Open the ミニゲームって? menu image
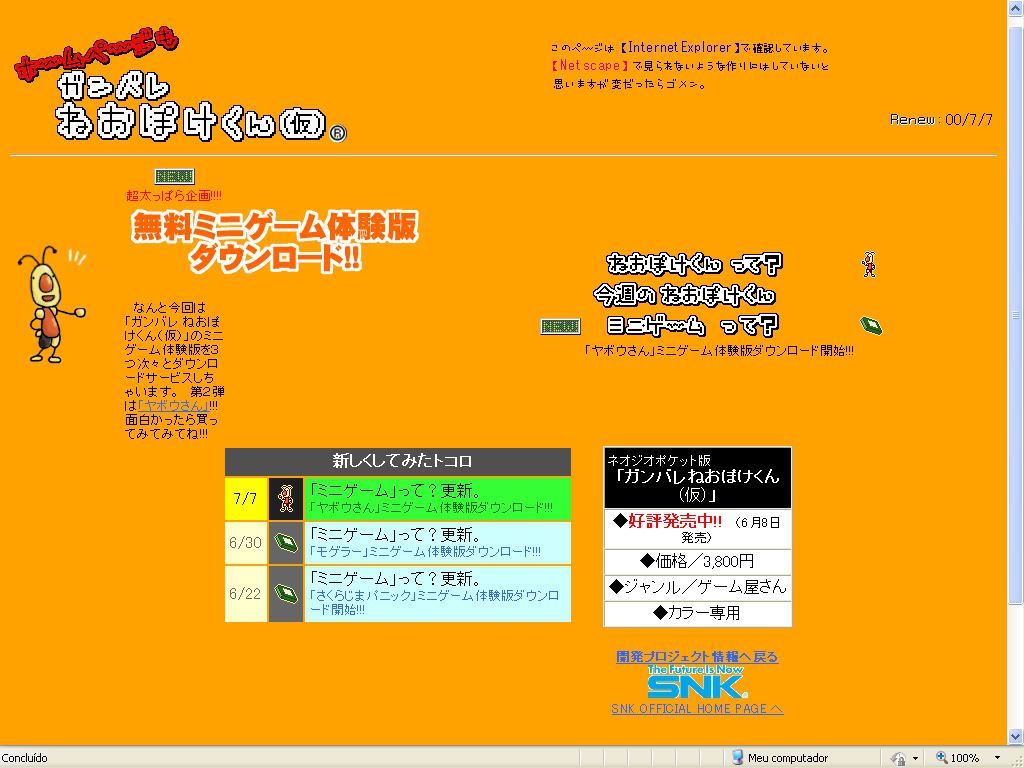 coord(692,325)
